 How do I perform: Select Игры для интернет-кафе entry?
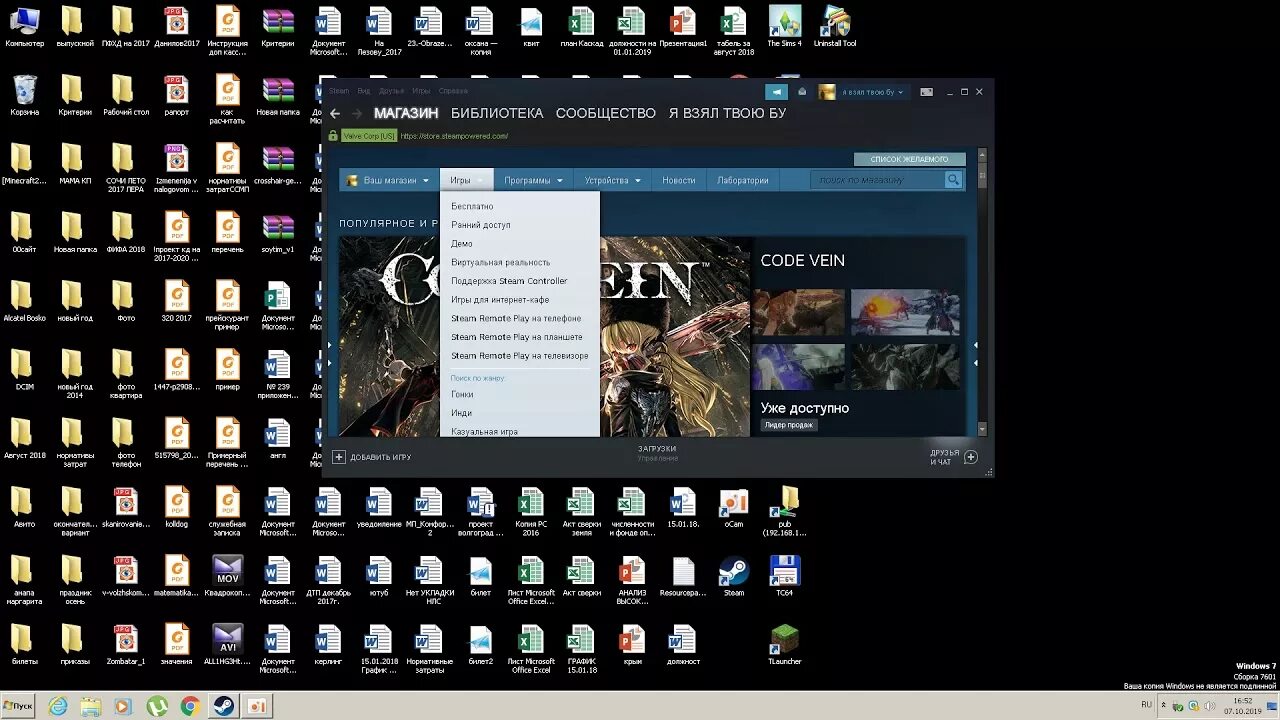click(500, 300)
